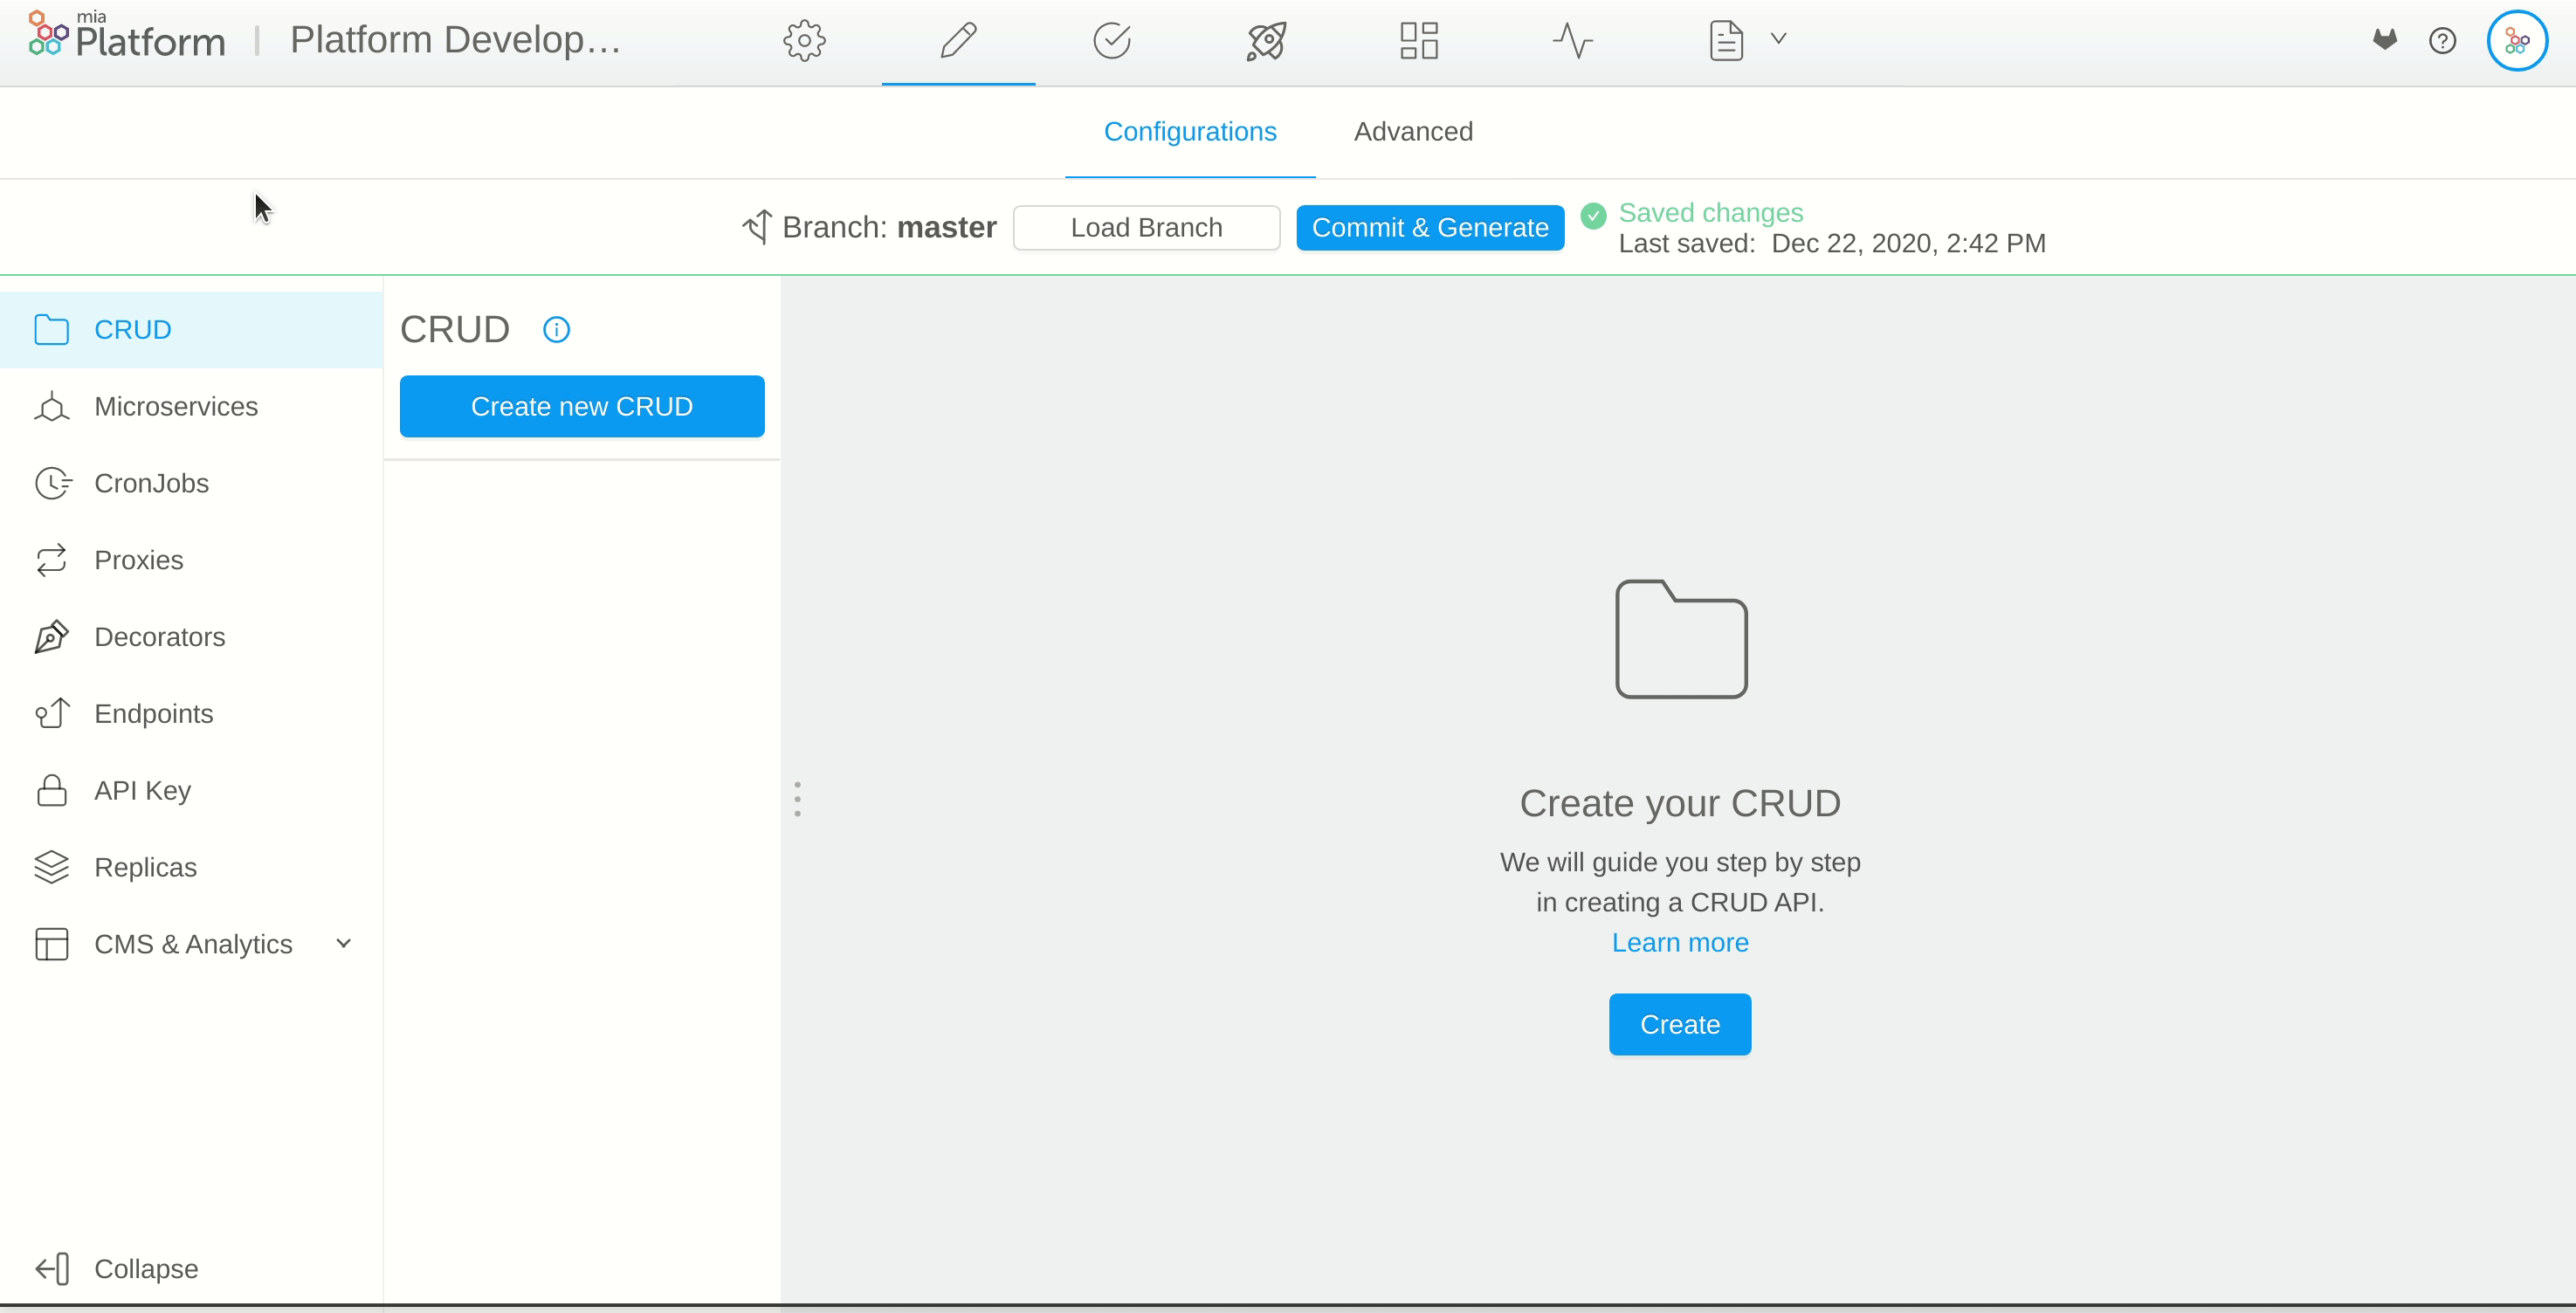Open the design section pencil icon

pyautogui.click(x=957, y=41)
